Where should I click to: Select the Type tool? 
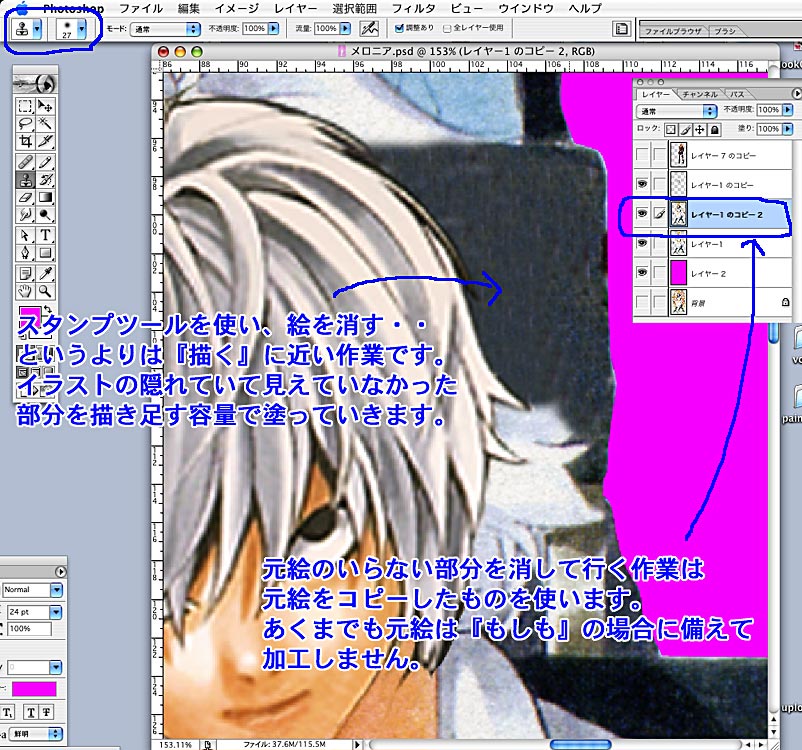pyautogui.click(x=45, y=235)
